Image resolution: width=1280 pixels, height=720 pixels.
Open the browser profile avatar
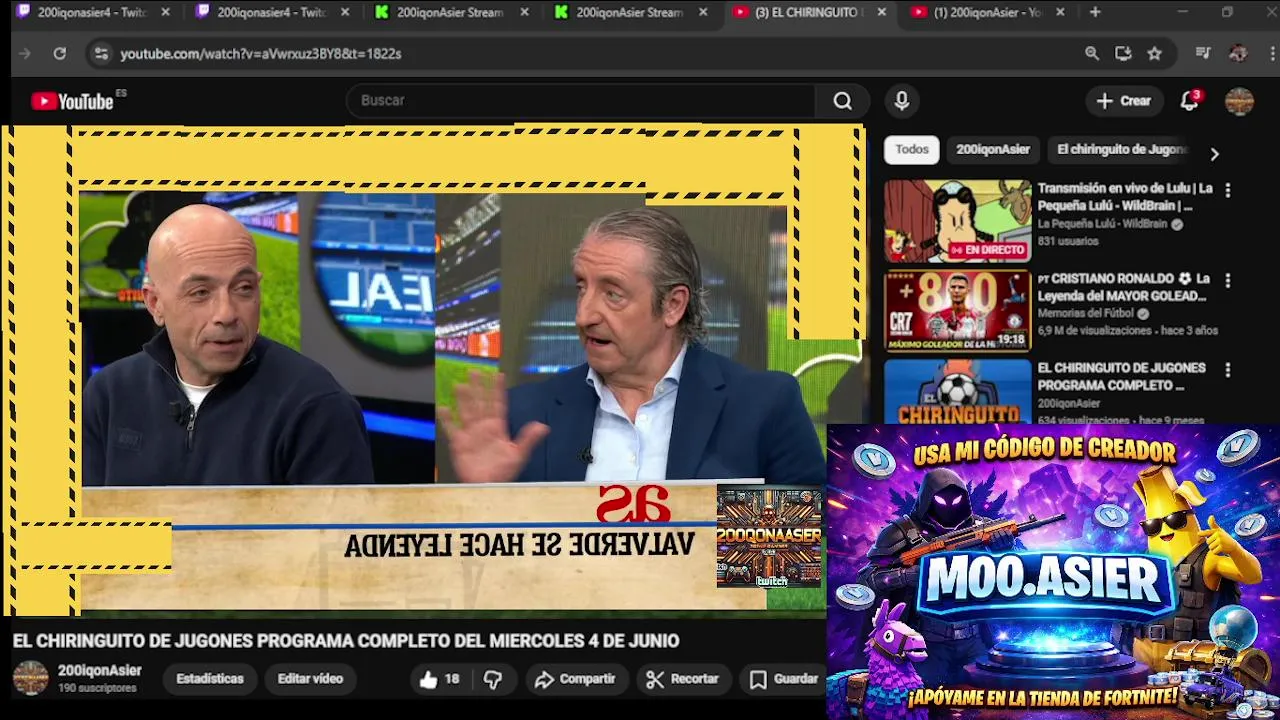1238,54
